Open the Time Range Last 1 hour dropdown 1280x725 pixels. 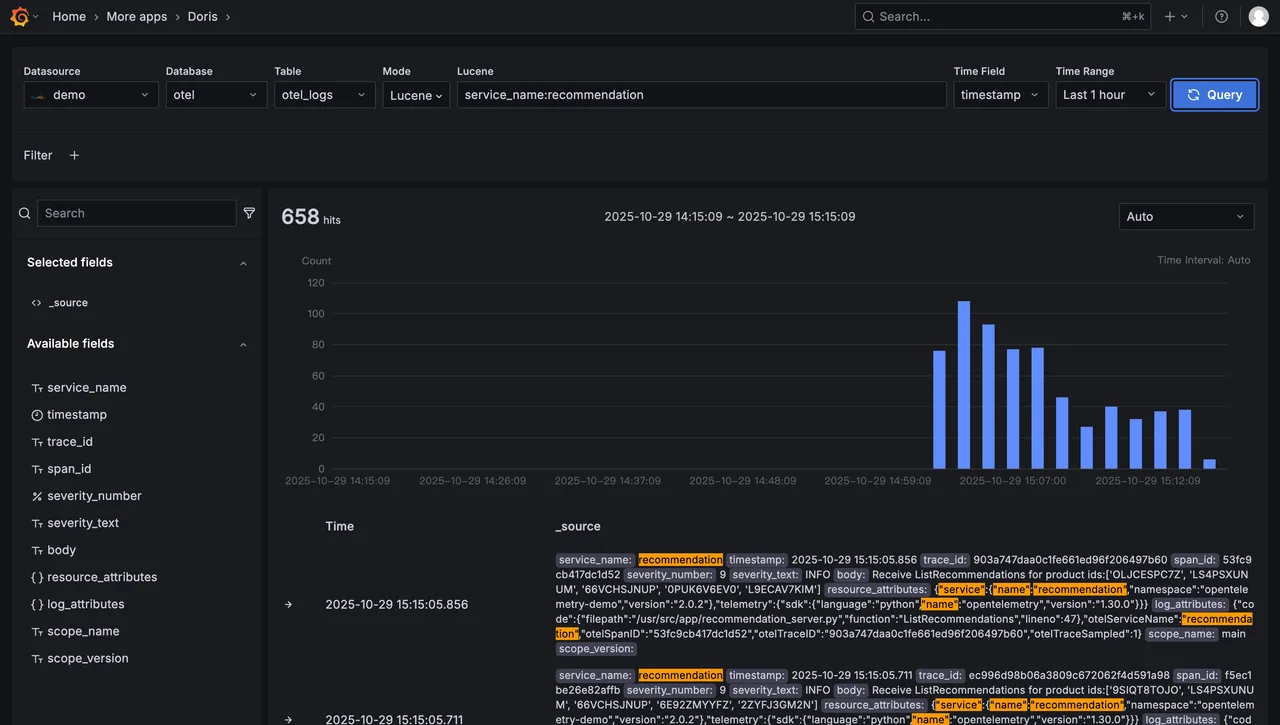(x=1110, y=94)
